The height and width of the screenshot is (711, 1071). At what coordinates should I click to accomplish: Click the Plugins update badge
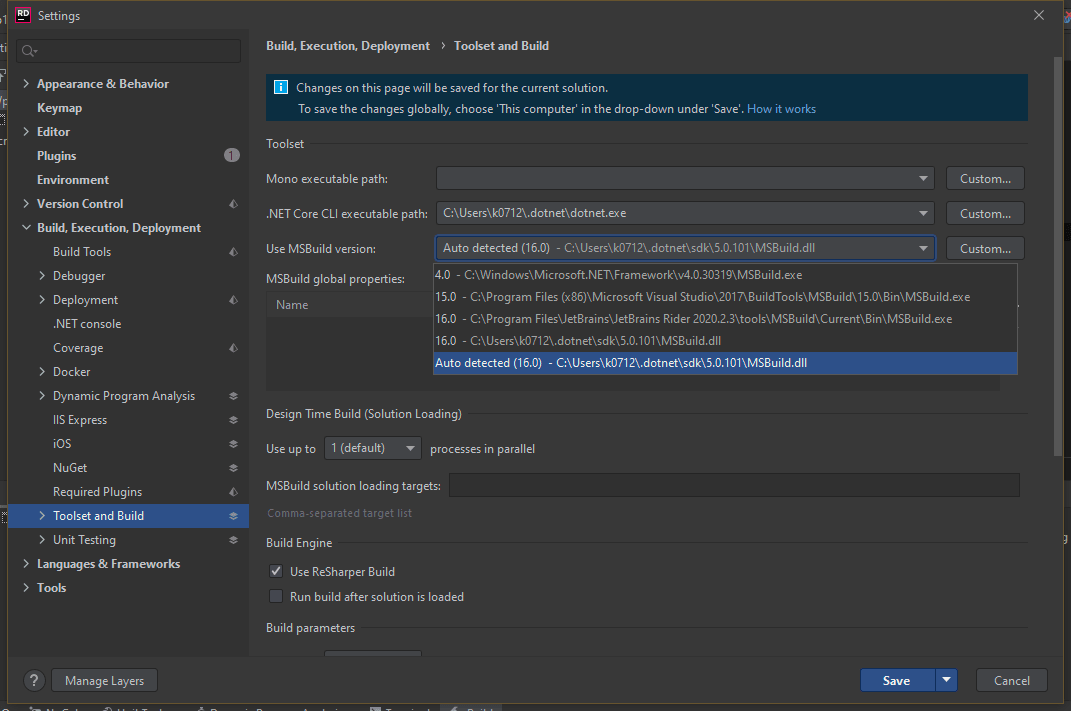click(232, 156)
